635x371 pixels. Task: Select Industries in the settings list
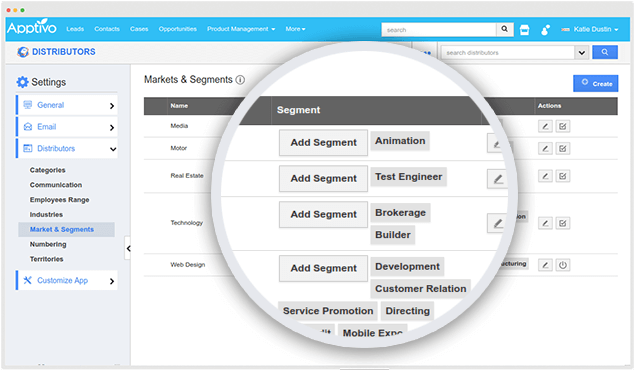pyautogui.click(x=46, y=215)
